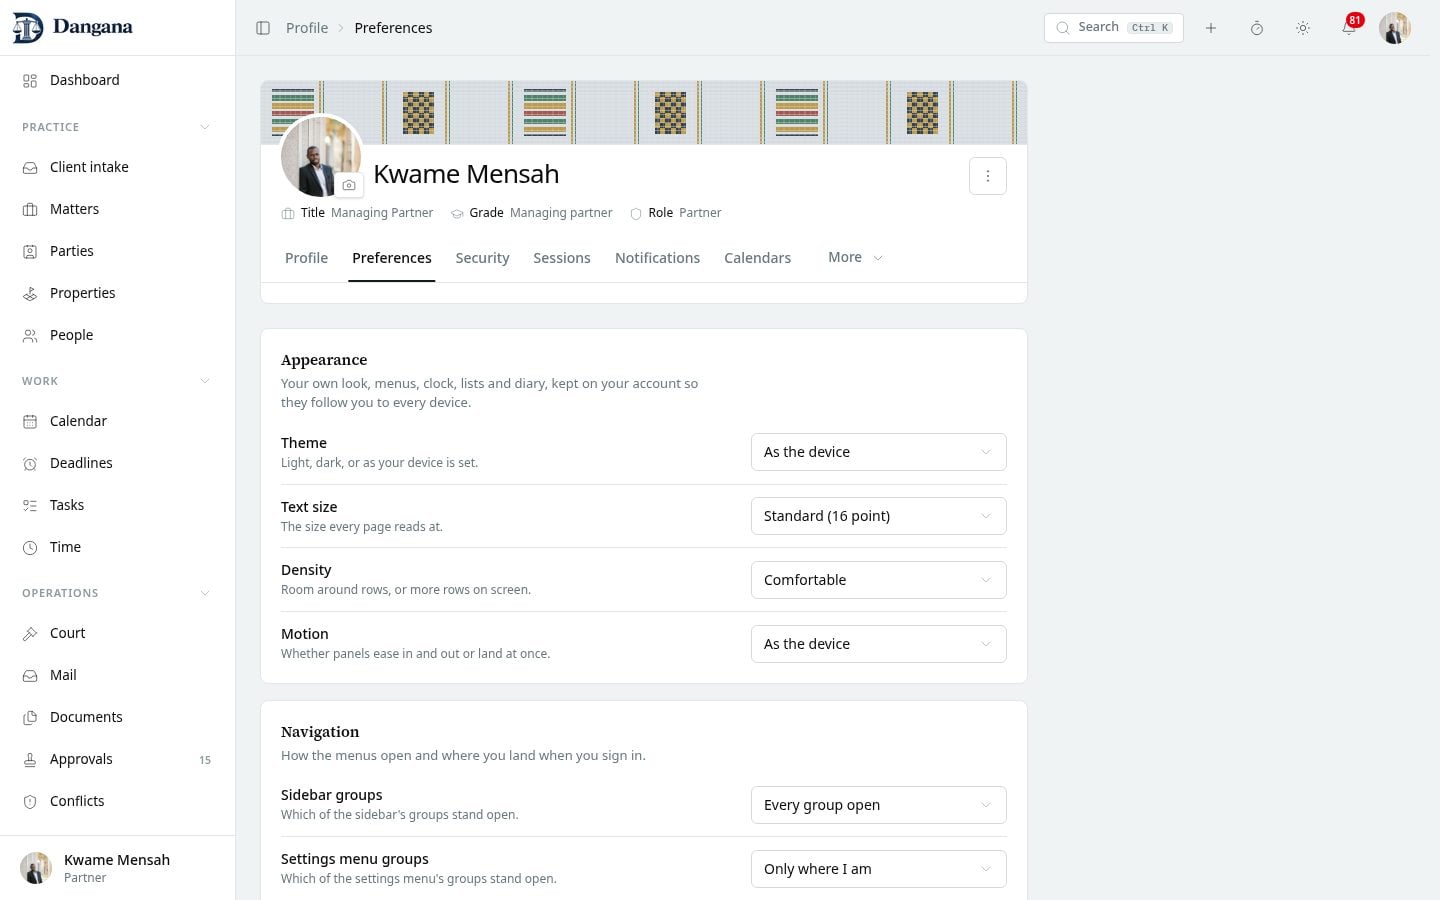Viewport: 1440px width, 900px height.
Task: Open Mail from the sidebar
Action: pos(118,675)
